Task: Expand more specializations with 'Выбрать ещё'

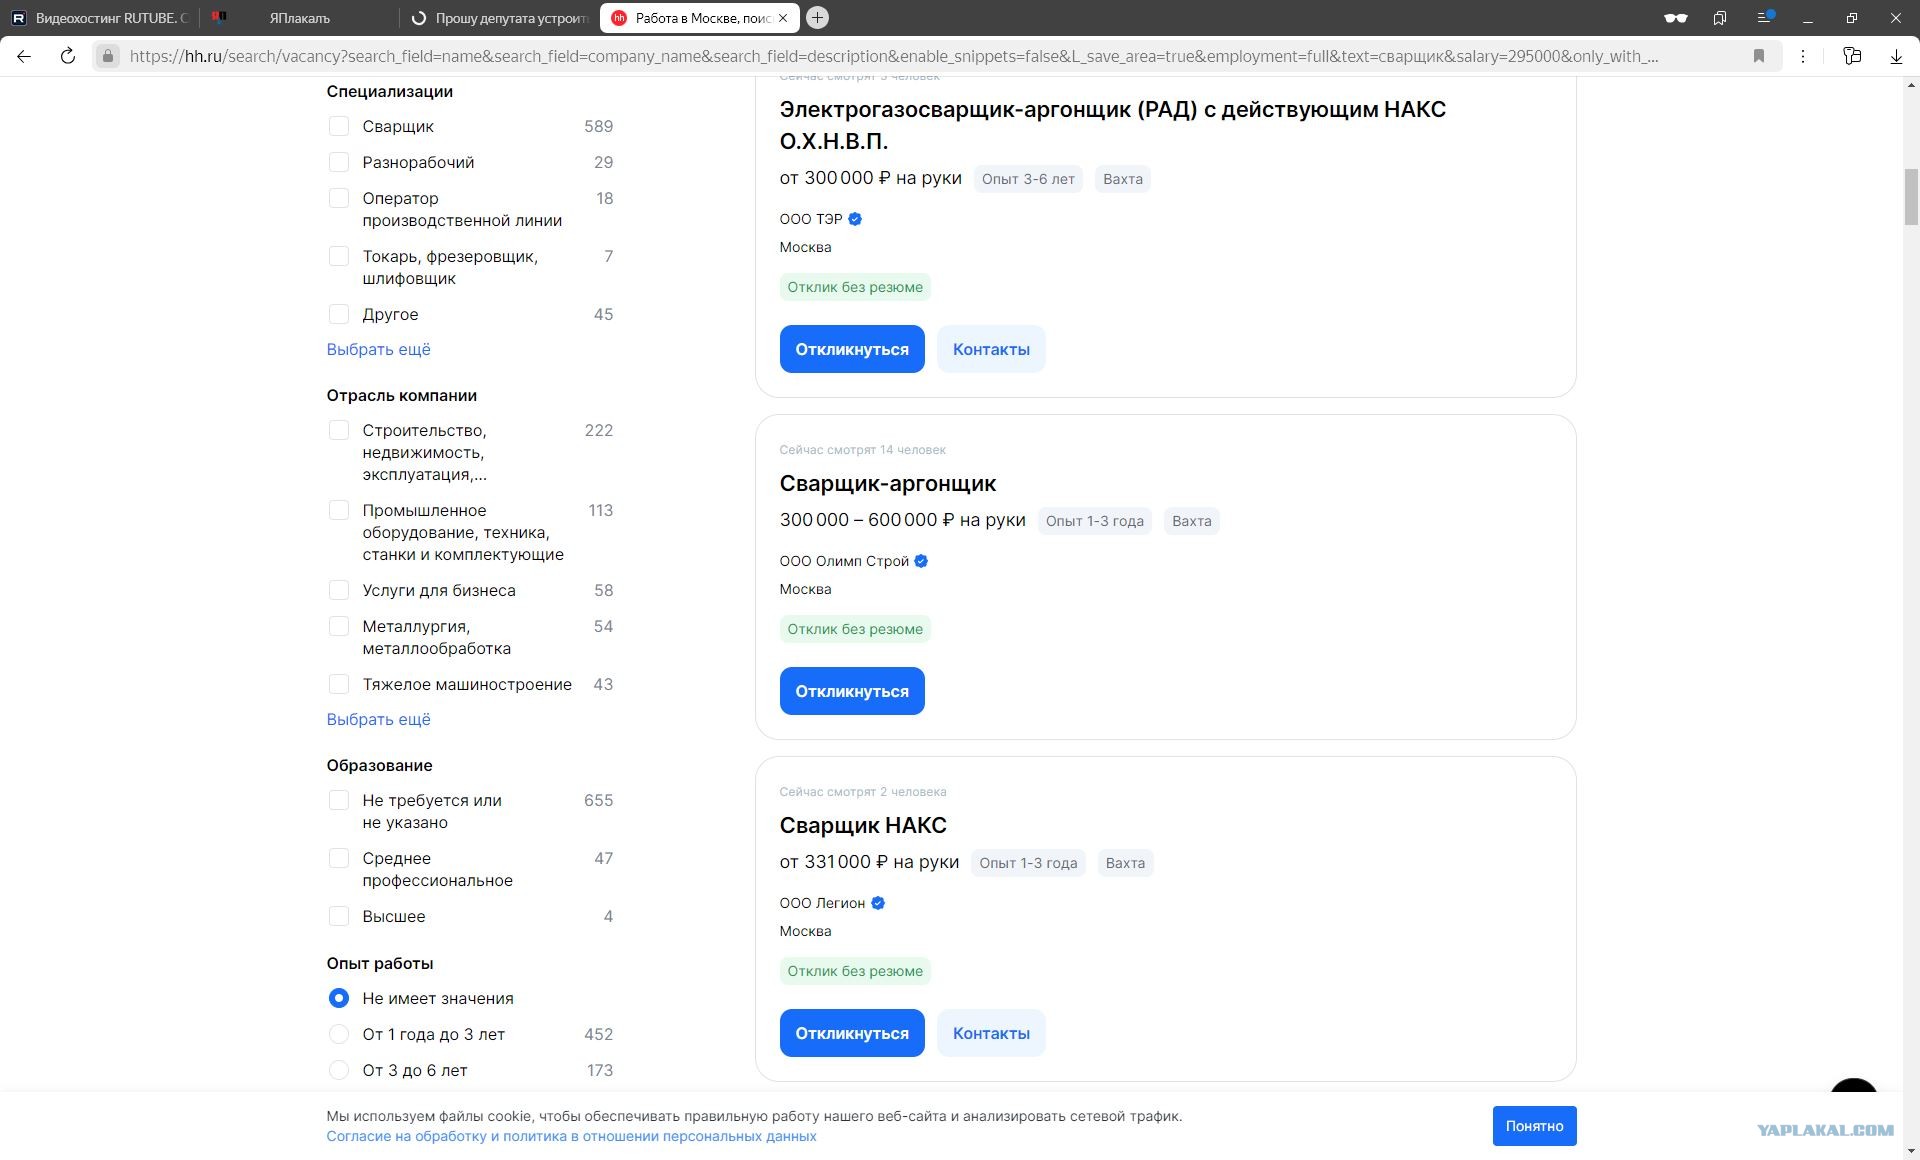Action: (x=378, y=349)
